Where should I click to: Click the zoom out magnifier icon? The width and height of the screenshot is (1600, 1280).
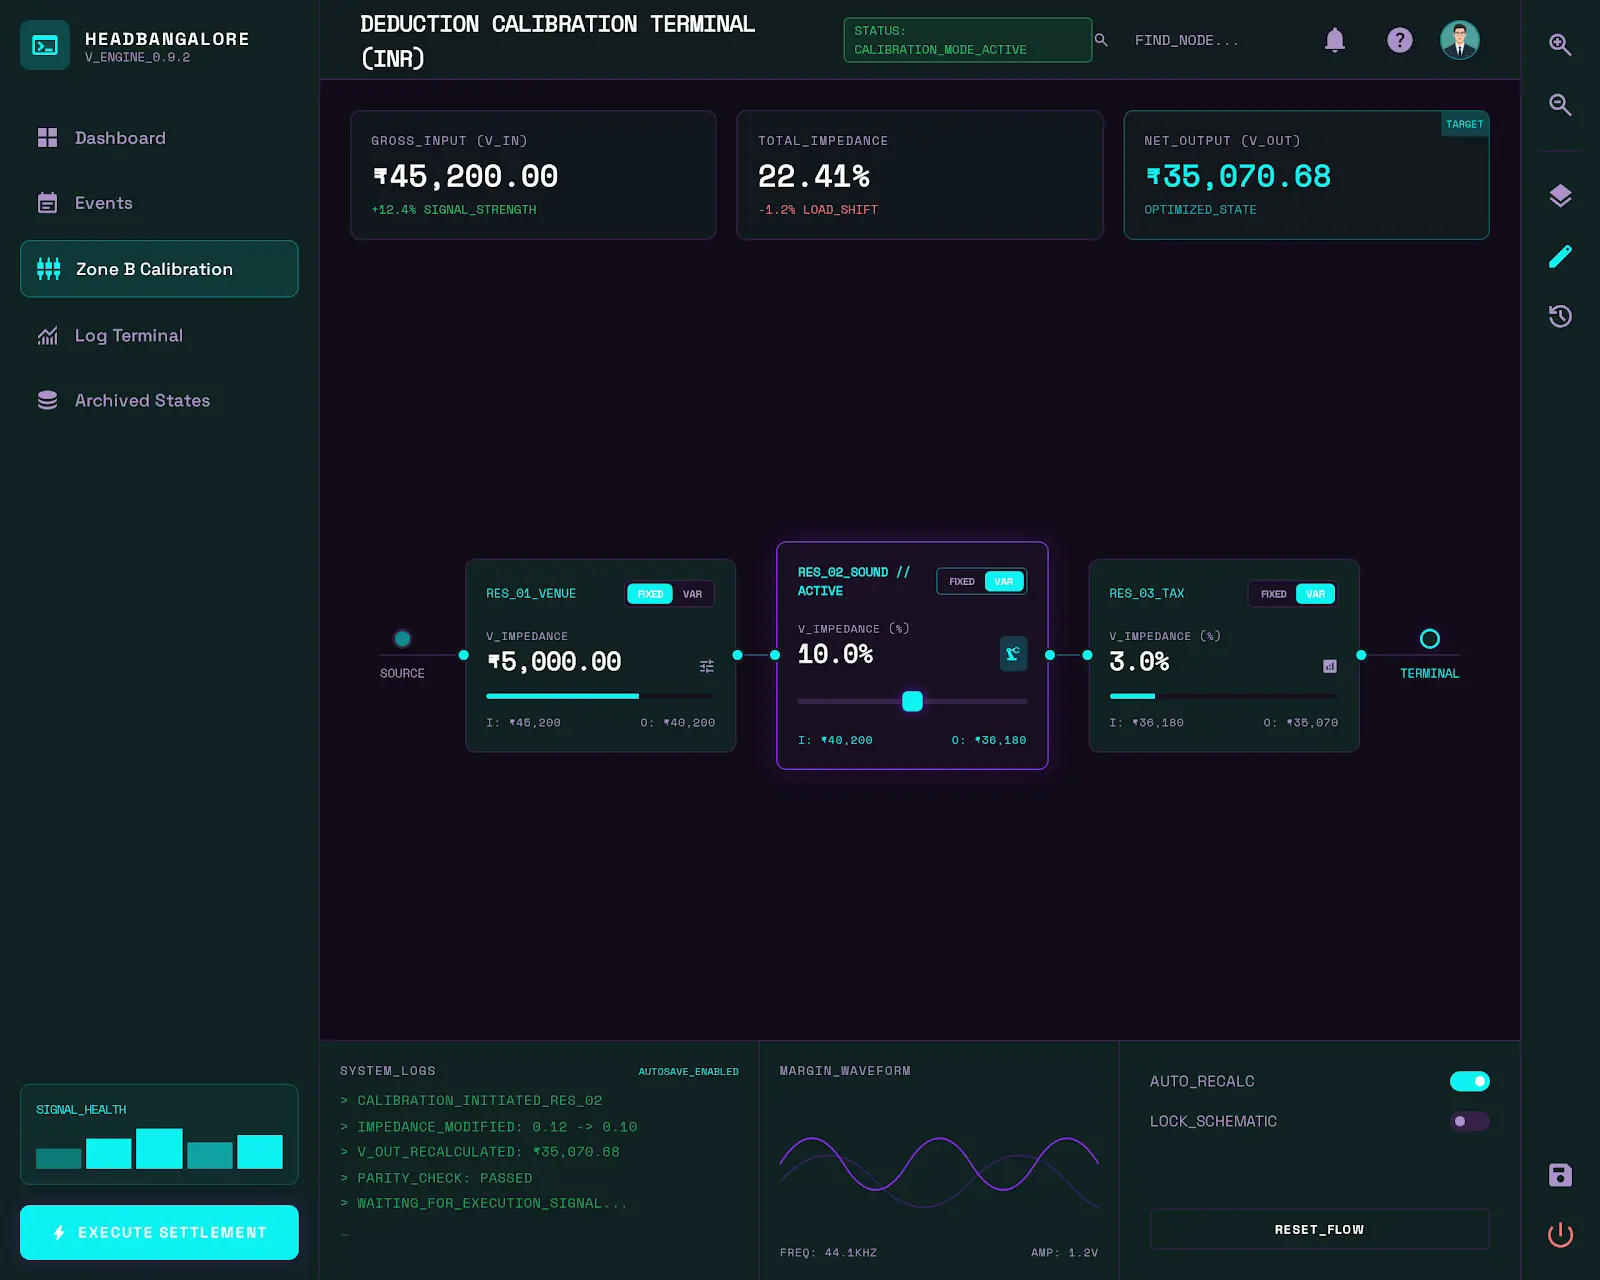pos(1560,105)
